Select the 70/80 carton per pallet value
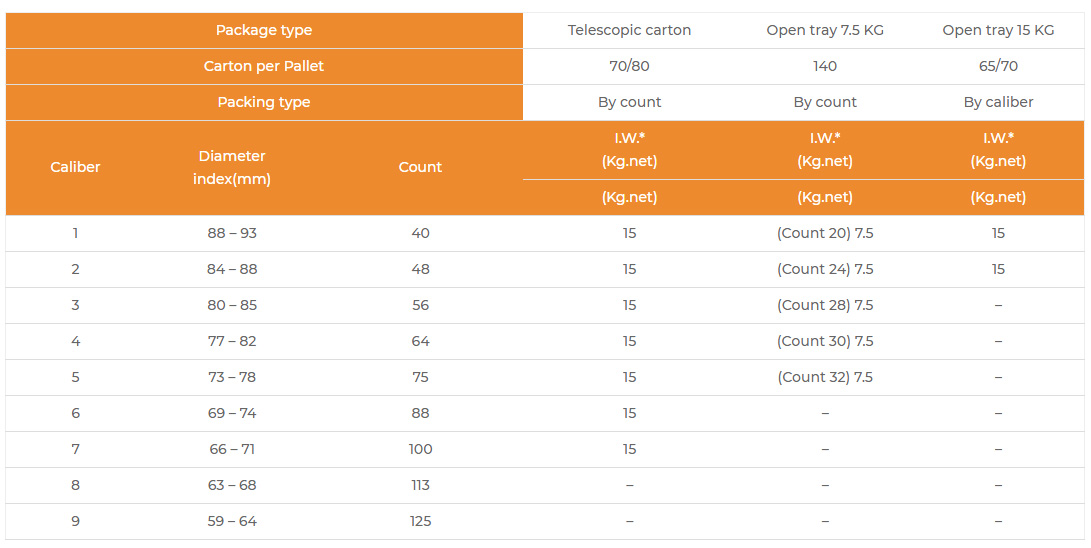 629,66
